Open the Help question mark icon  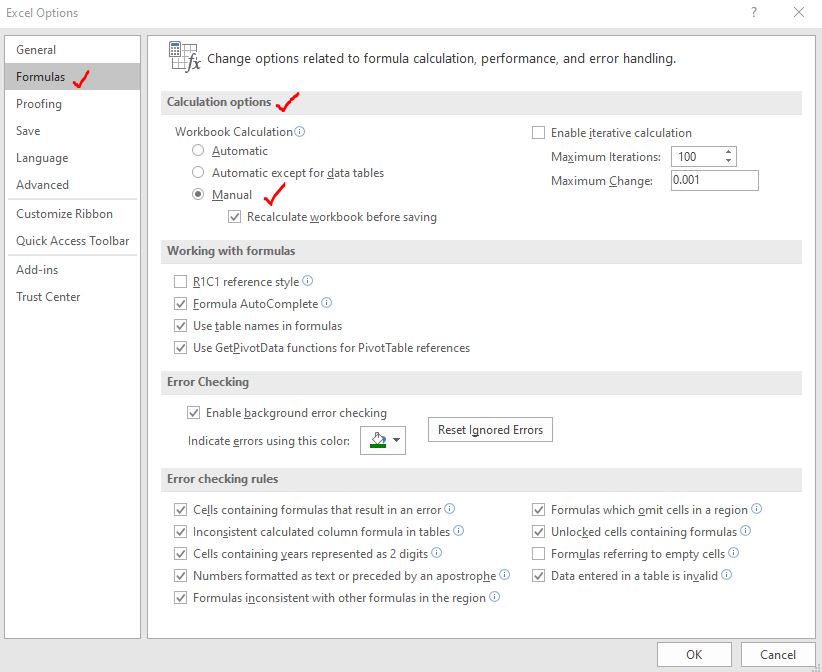(754, 12)
